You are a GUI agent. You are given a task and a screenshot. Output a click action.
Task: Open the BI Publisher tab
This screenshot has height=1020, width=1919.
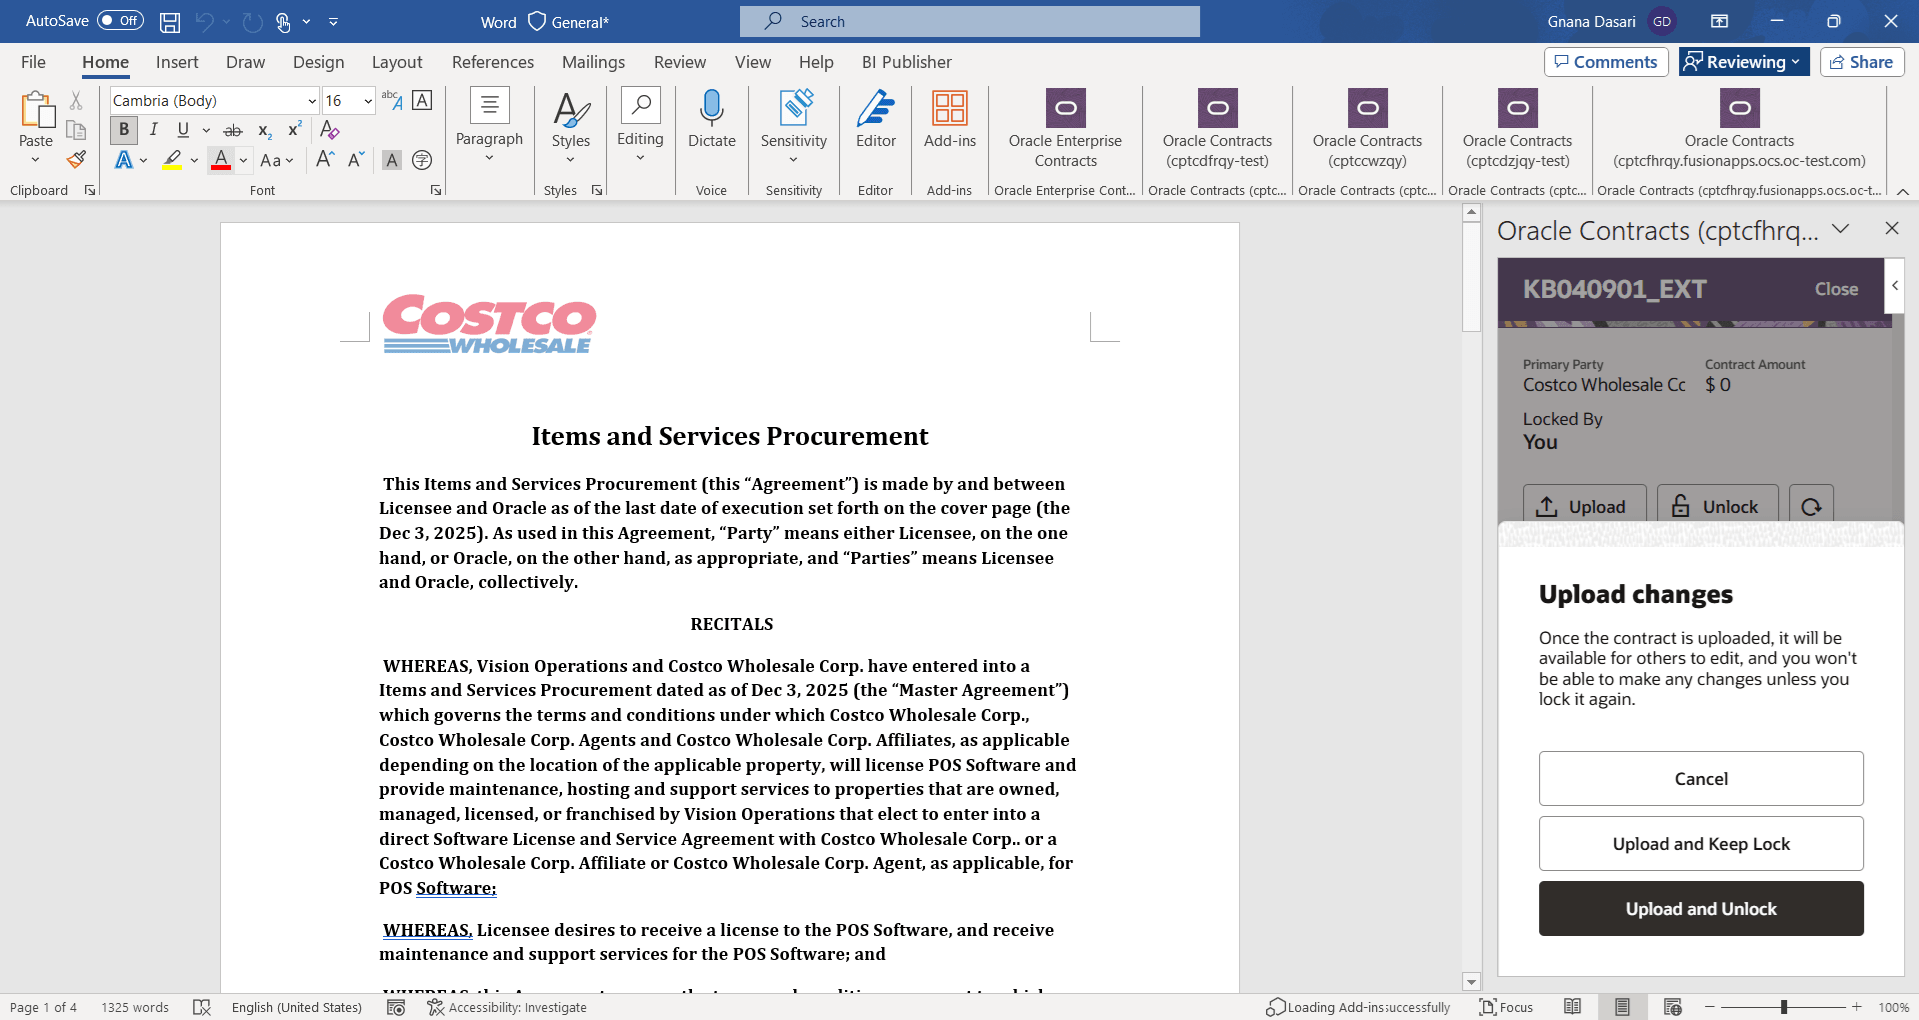(x=906, y=62)
